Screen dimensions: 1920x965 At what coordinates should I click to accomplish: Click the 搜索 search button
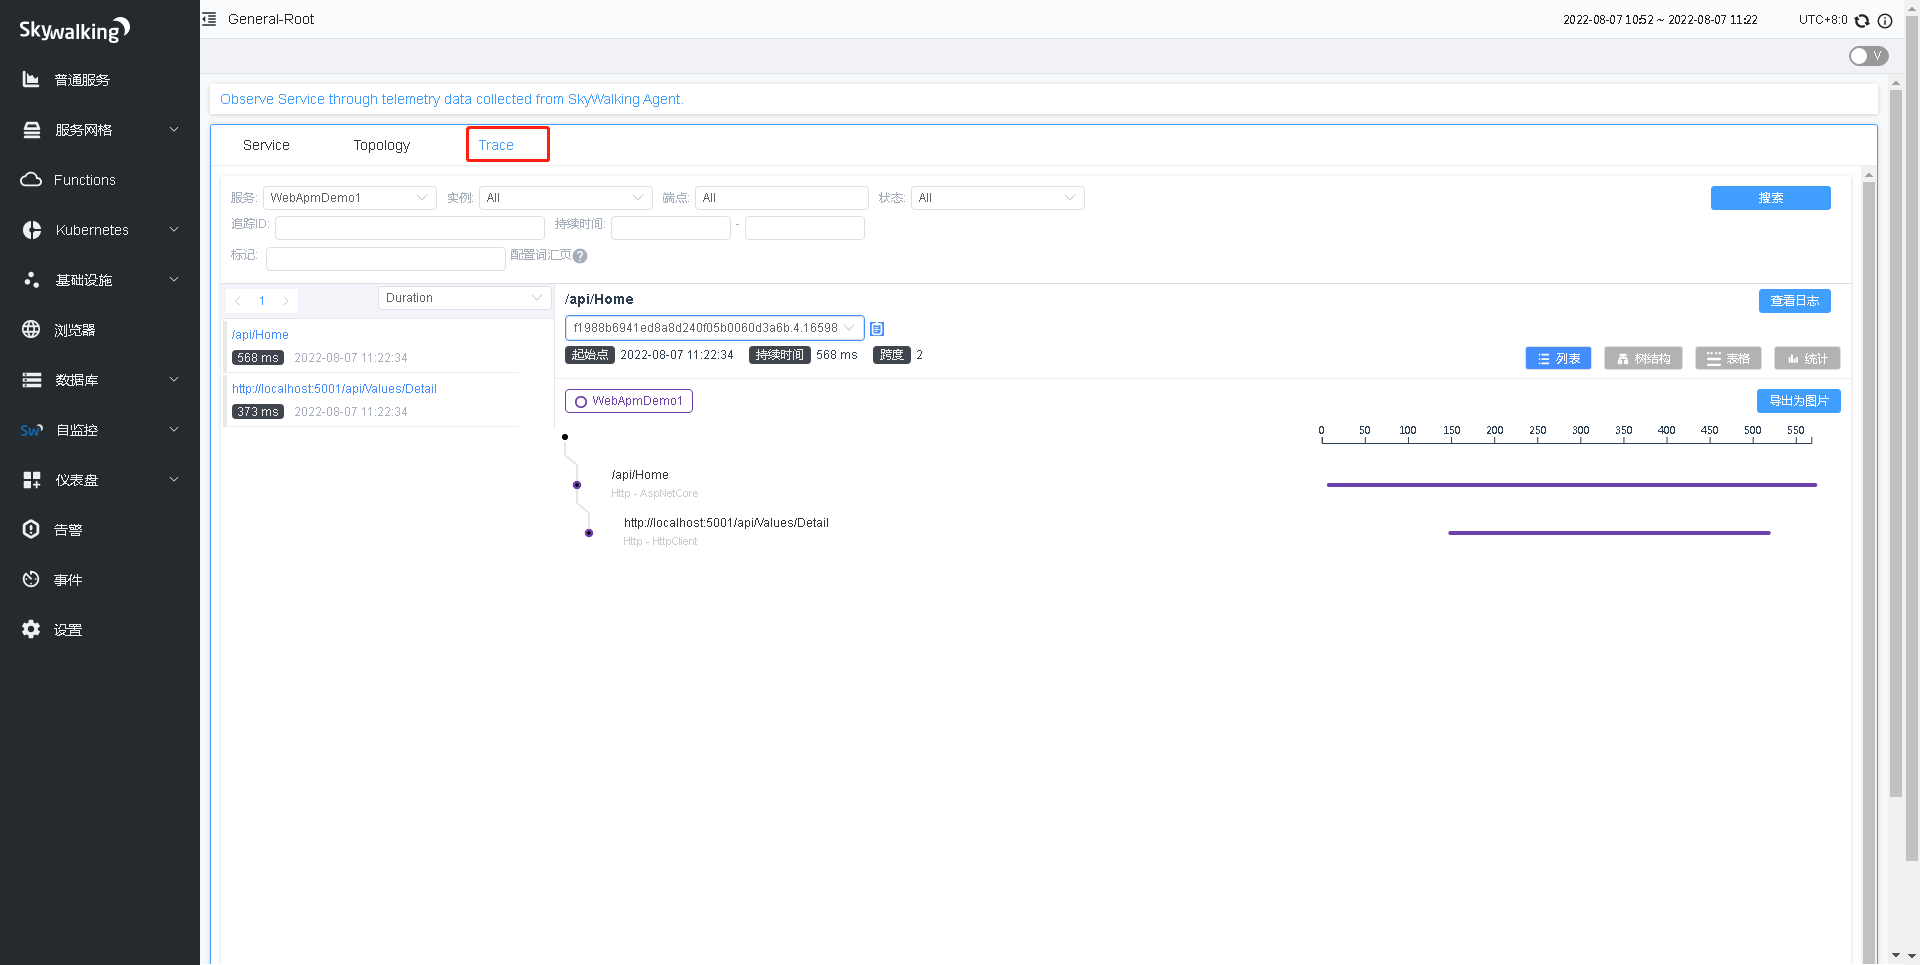click(x=1770, y=198)
